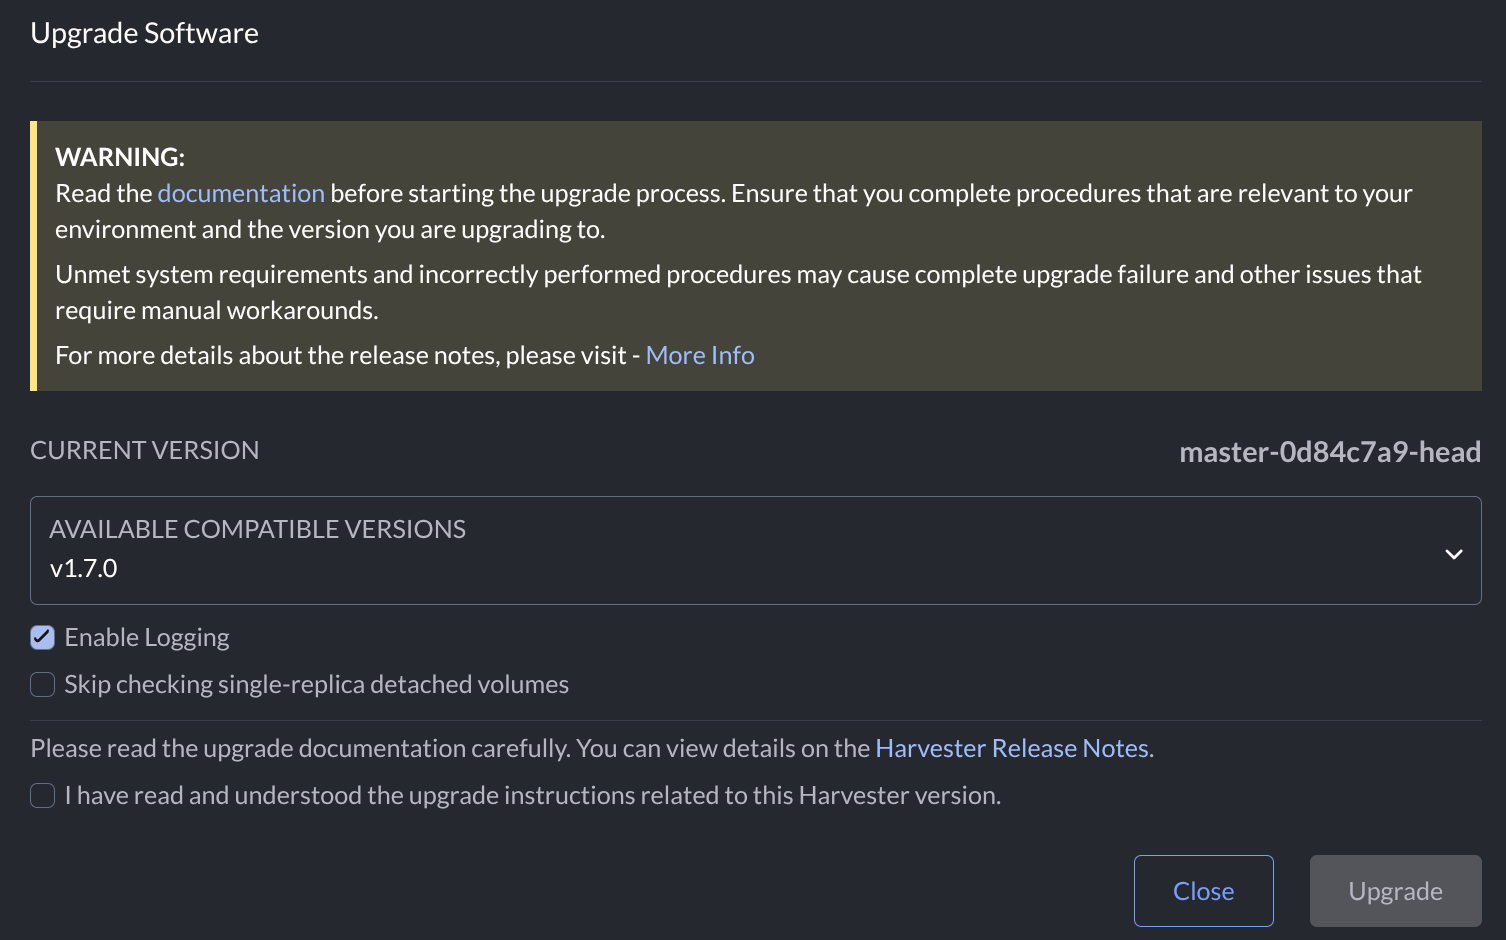
Task: Click More Info for release notes
Action: click(x=700, y=355)
